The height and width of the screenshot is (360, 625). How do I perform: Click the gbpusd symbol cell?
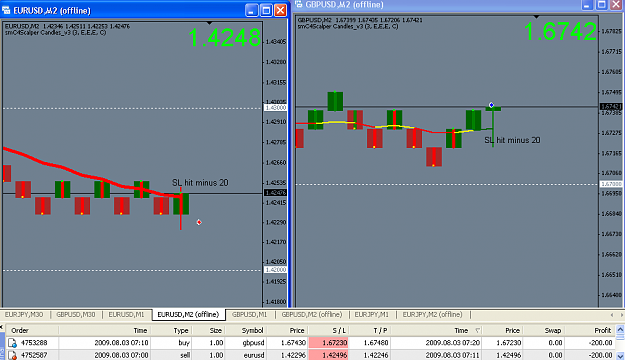click(253, 343)
